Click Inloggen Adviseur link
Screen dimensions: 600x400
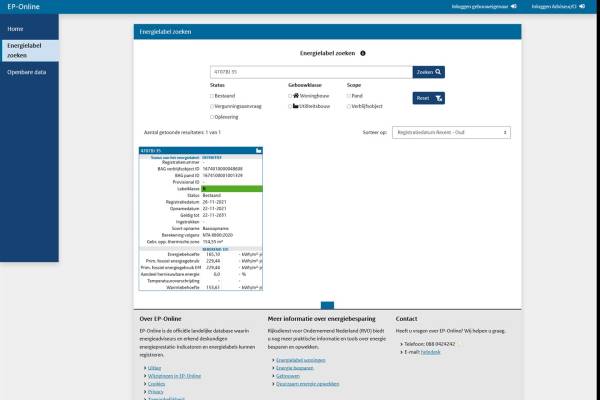pyautogui.click(x=554, y=7)
